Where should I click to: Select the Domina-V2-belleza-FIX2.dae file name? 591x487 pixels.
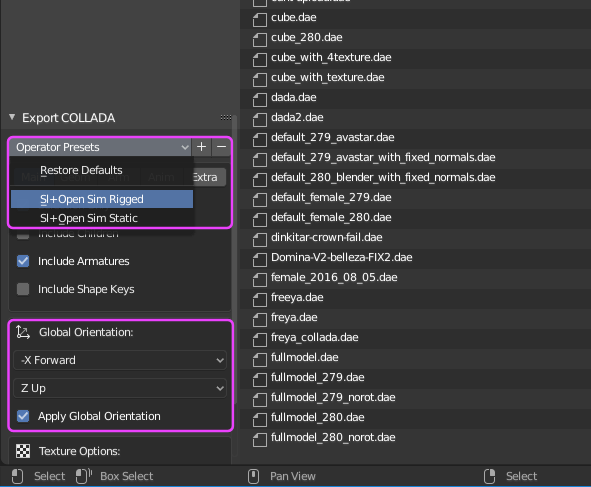pyautogui.click(x=341, y=257)
